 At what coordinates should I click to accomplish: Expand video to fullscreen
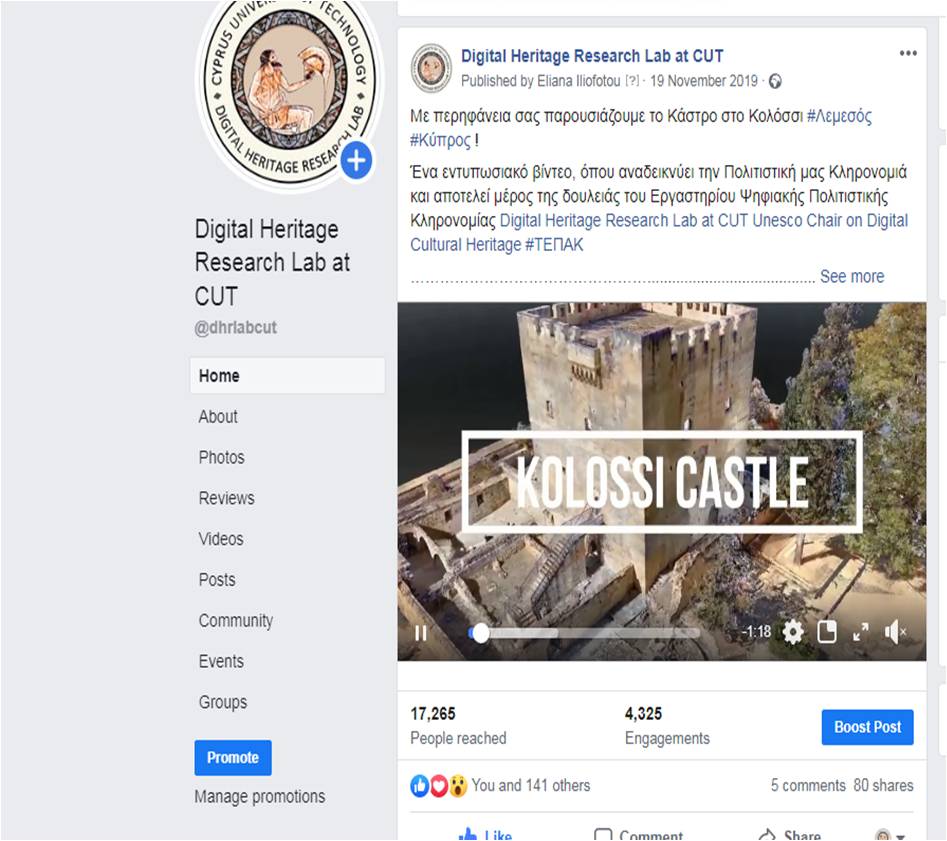pyautogui.click(x=861, y=632)
